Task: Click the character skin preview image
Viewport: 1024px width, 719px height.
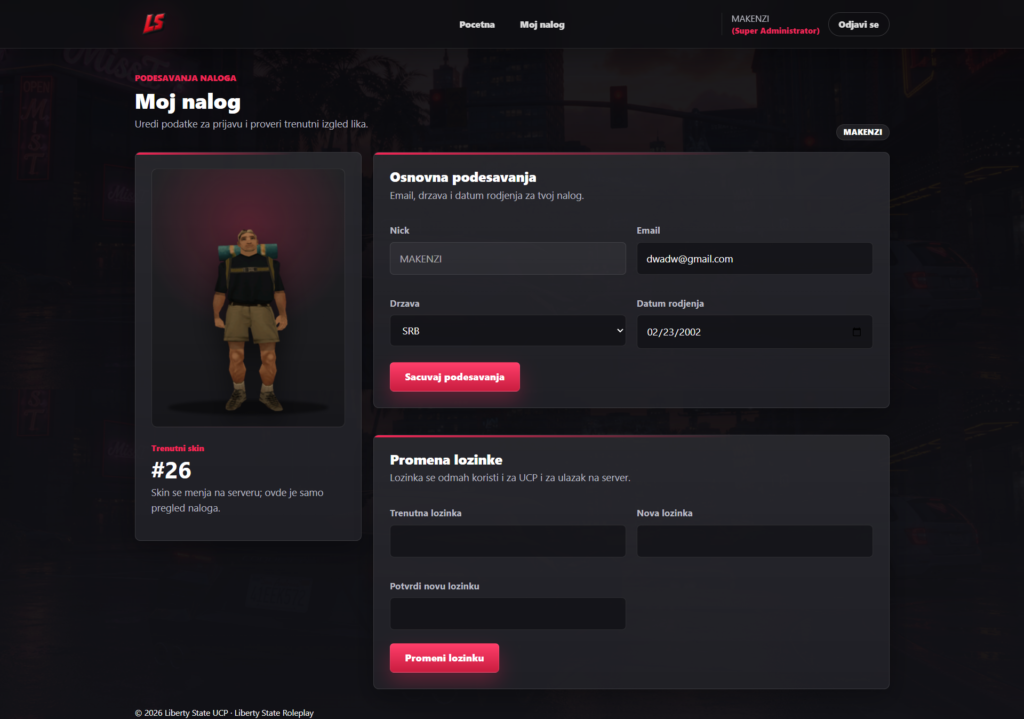Action: click(x=248, y=298)
